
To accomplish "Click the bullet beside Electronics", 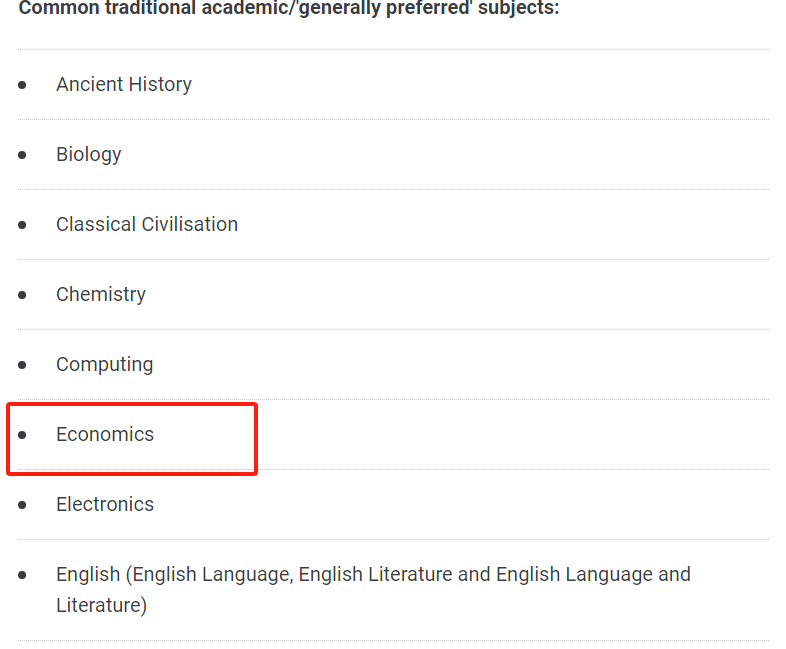I will [22, 505].
